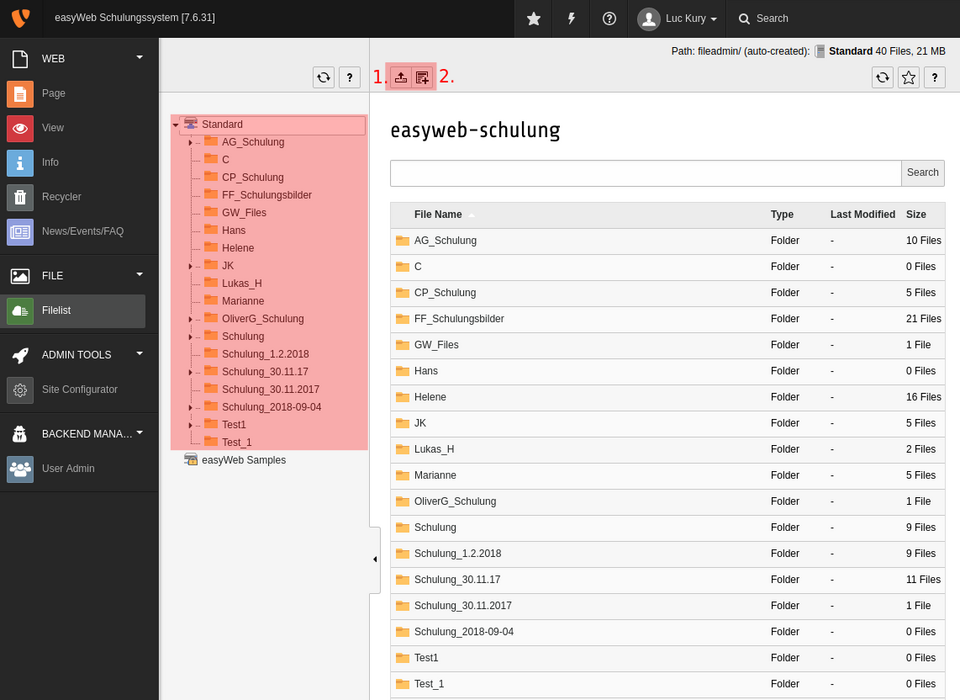Screen dimensions: 960x700
Task: Click the New file/folder toolbar button
Action: (x=422, y=77)
